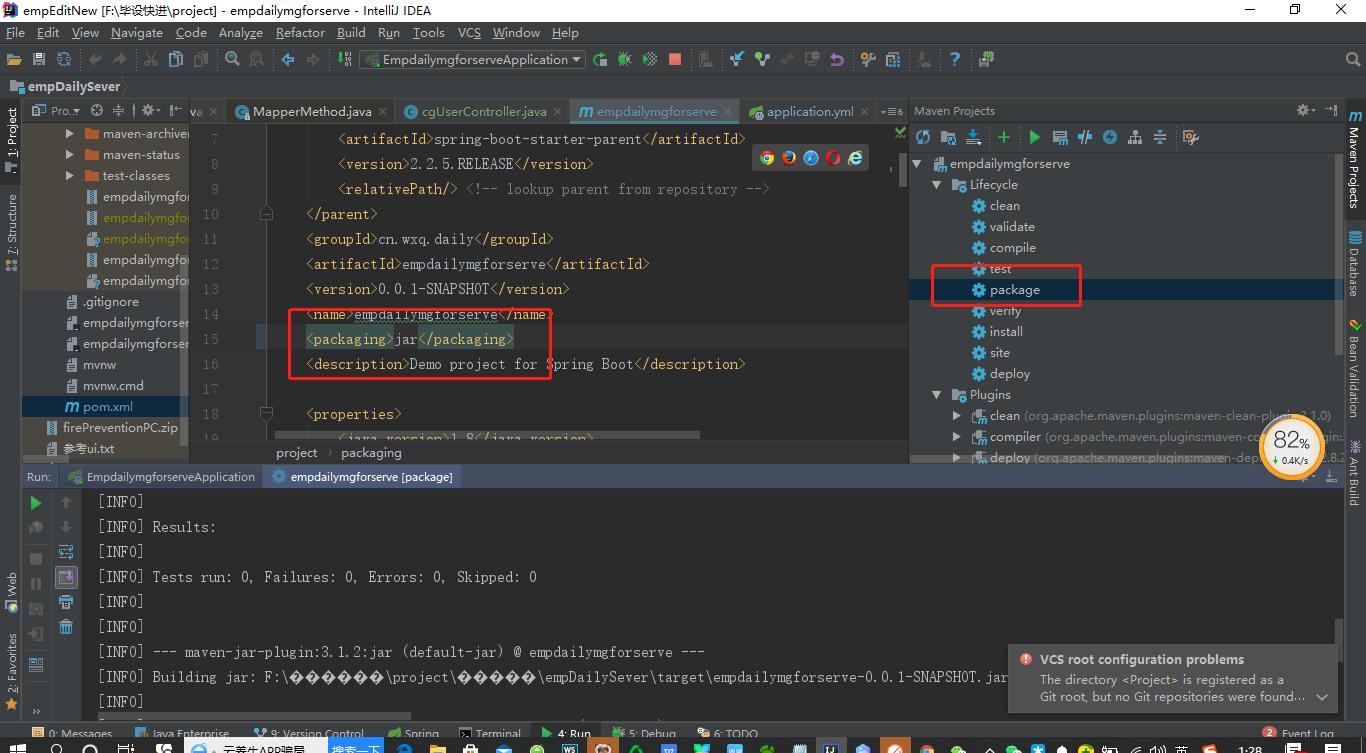Collapse the Lifecycle node in Maven tree
Screen dimensions: 1366x753
click(x=937, y=185)
